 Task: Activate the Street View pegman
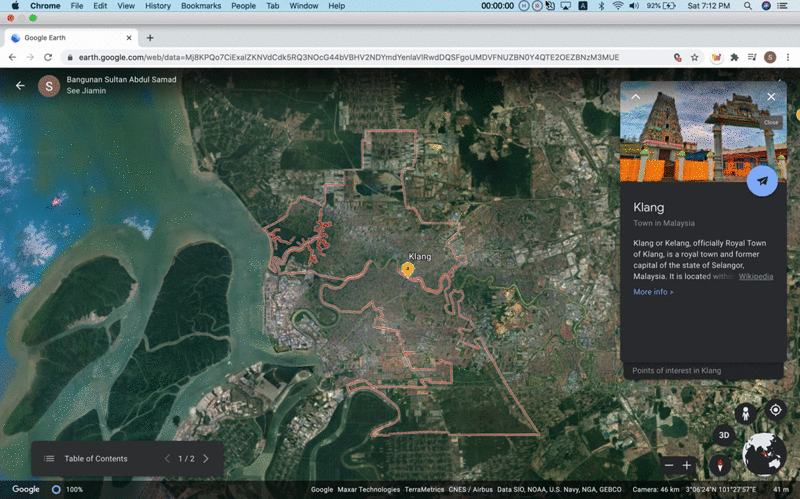(x=745, y=413)
